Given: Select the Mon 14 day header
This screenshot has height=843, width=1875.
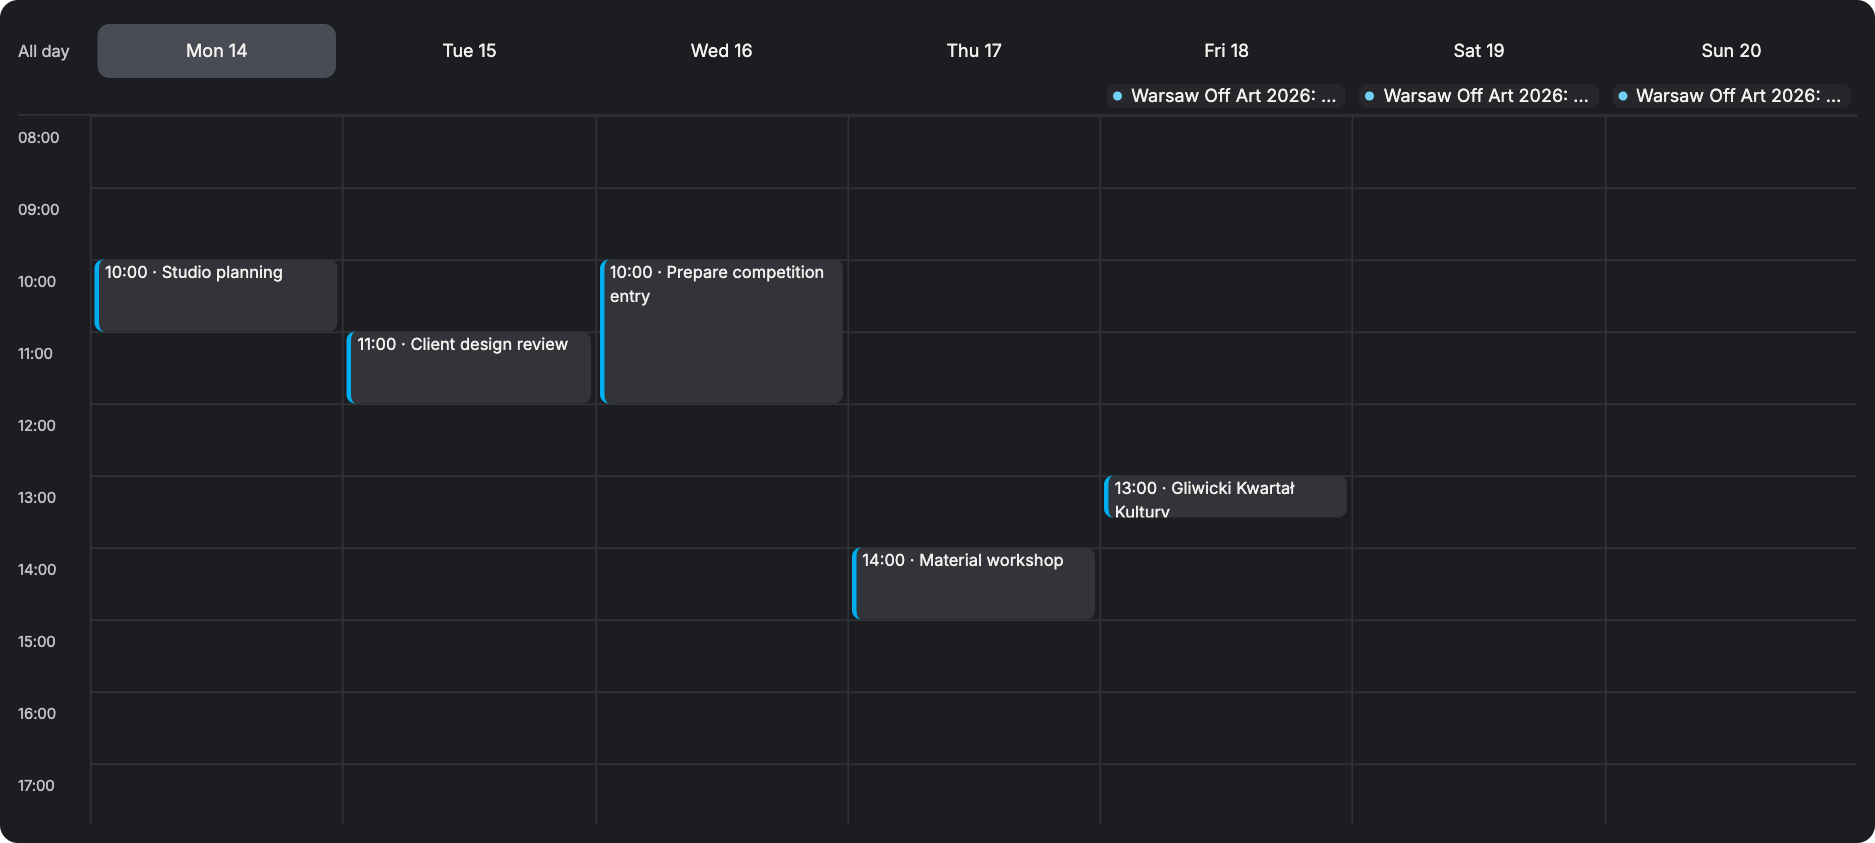Looking at the screenshot, I should pos(216,51).
